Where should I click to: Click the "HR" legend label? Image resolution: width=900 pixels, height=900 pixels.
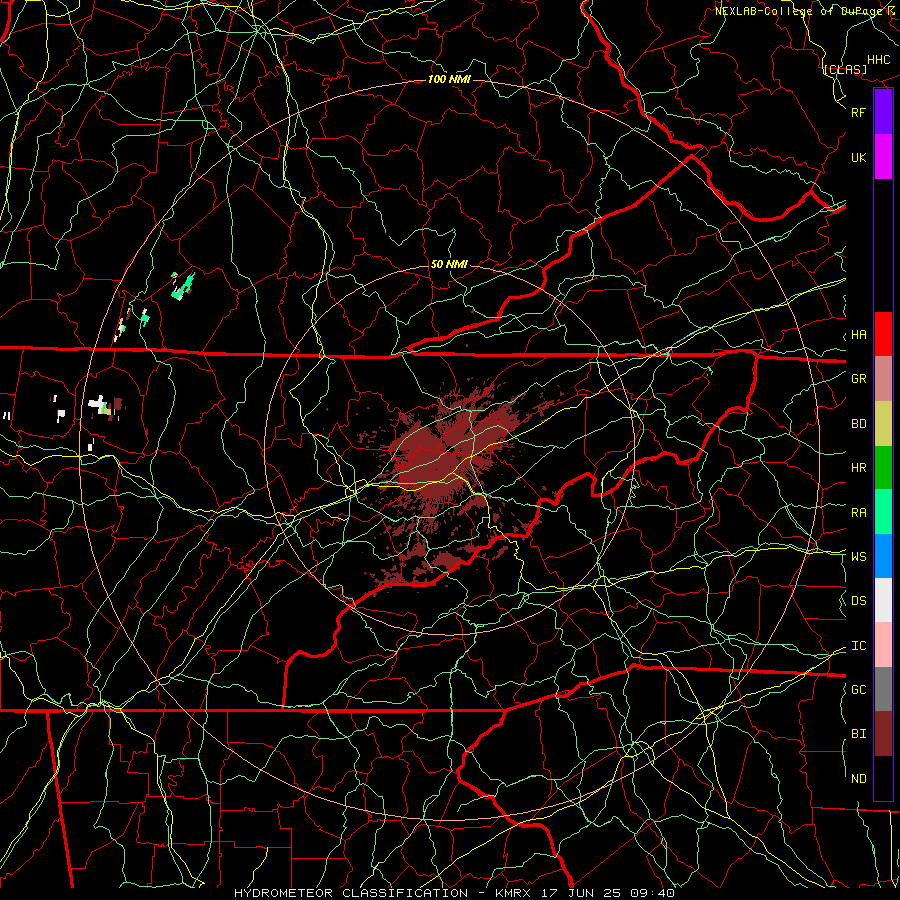(x=858, y=468)
